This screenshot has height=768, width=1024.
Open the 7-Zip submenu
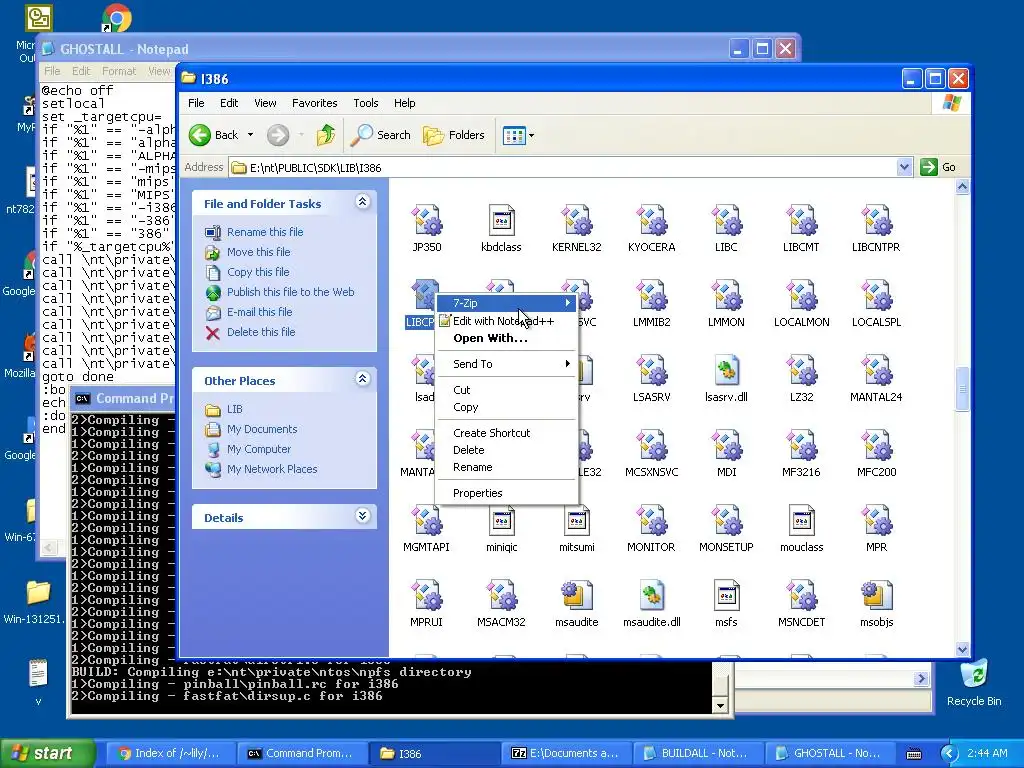(x=507, y=303)
